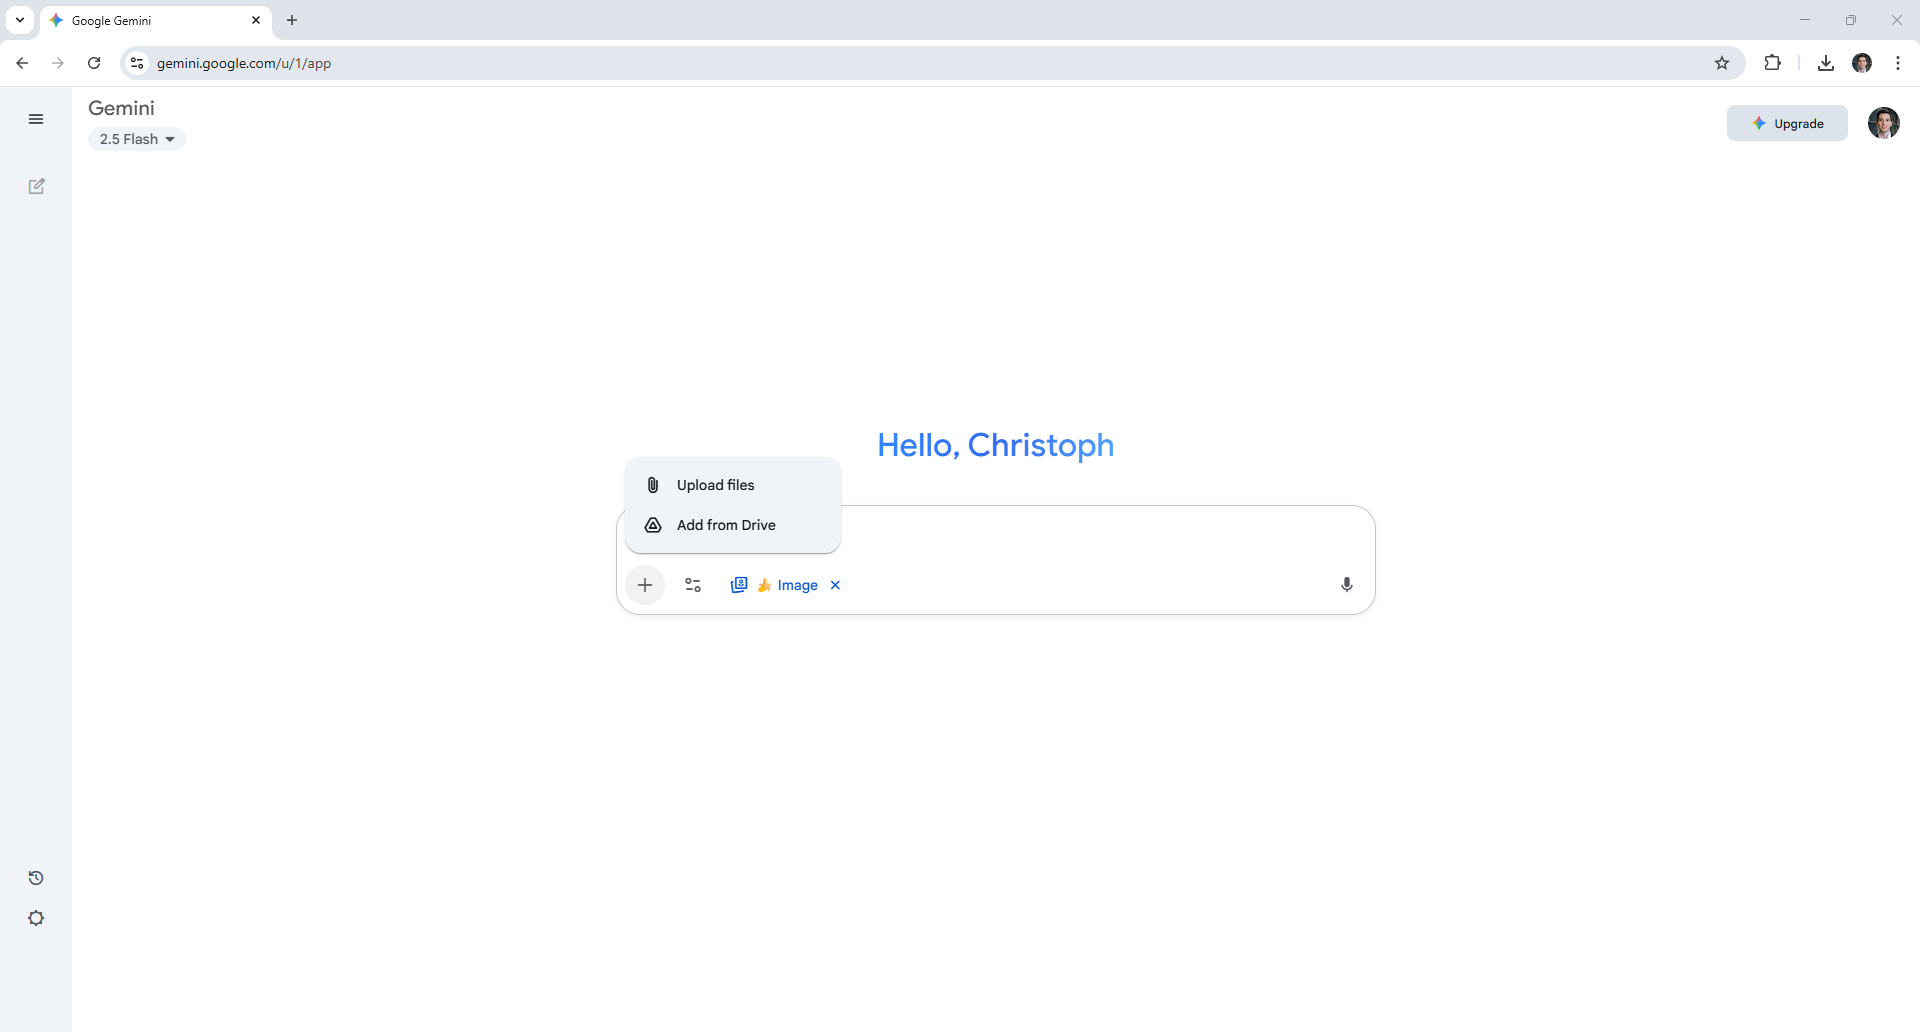Select the Upload files option
The width and height of the screenshot is (1920, 1032).
(714, 485)
